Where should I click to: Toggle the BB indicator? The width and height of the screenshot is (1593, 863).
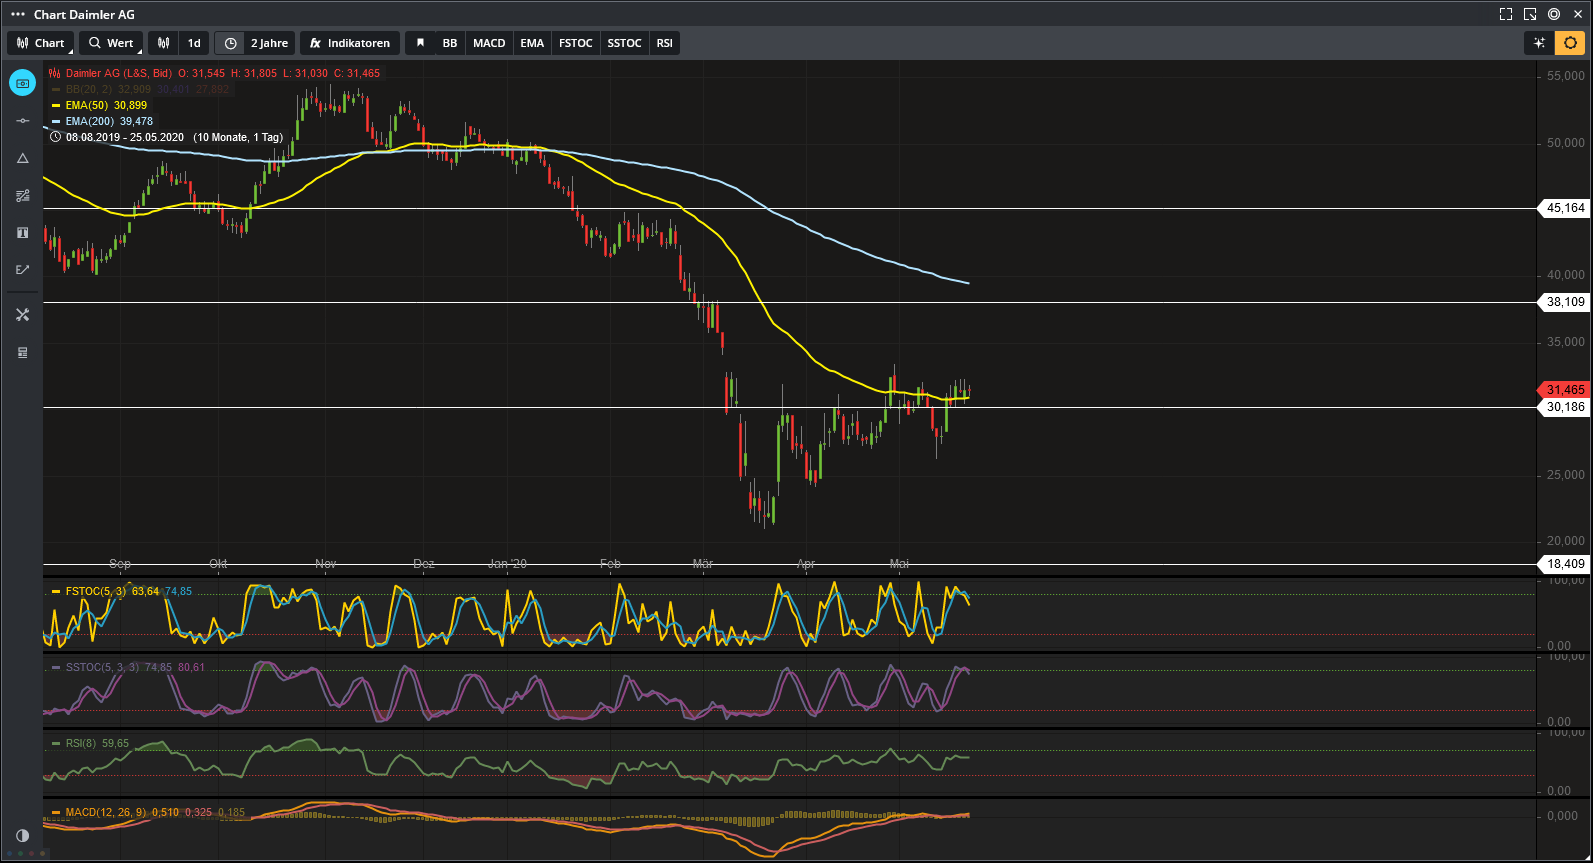[450, 43]
